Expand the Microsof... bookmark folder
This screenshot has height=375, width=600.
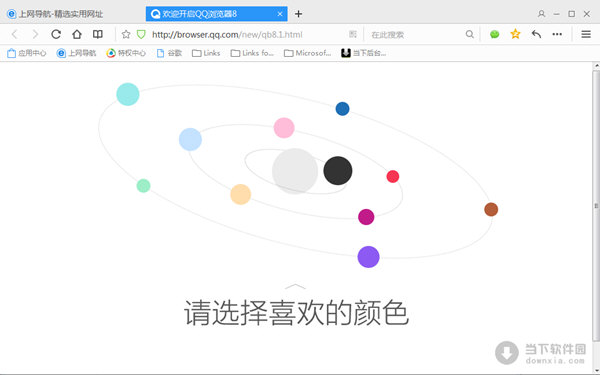[x=308, y=53]
